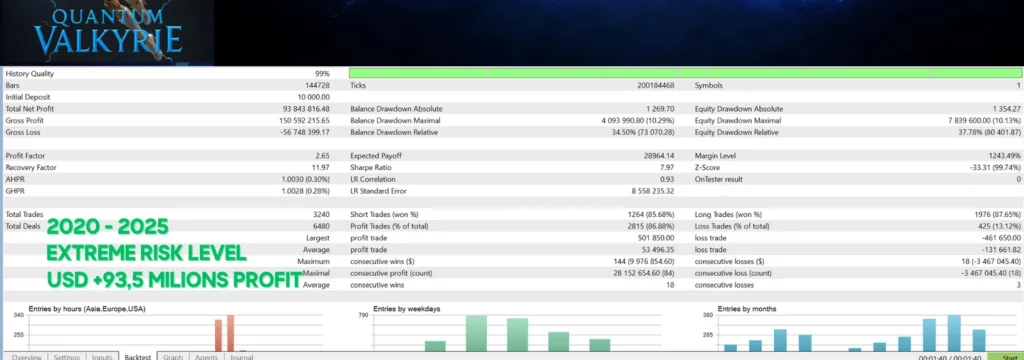Click Equity Drawdown Absolute value 1 354.27
The image size is (1024, 360).
[1006, 109]
